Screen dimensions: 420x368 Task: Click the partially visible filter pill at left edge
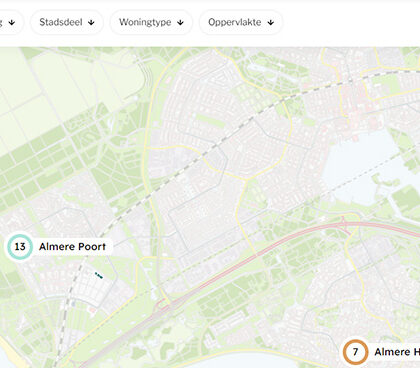pos(10,22)
